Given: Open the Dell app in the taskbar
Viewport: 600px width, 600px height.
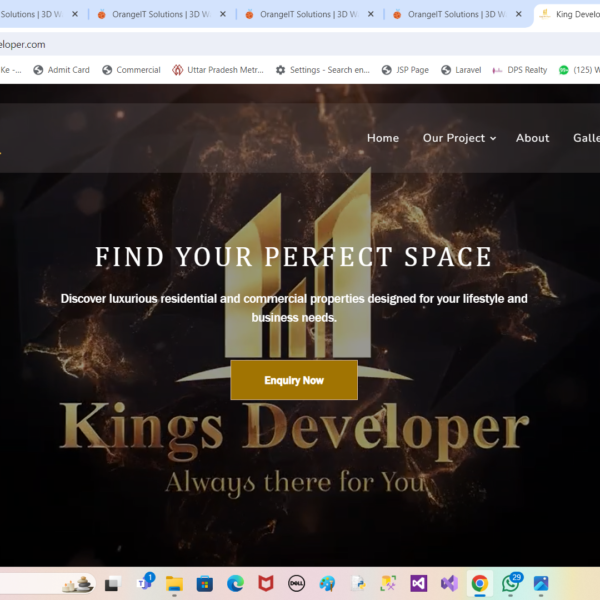Looking at the screenshot, I should coord(296,583).
